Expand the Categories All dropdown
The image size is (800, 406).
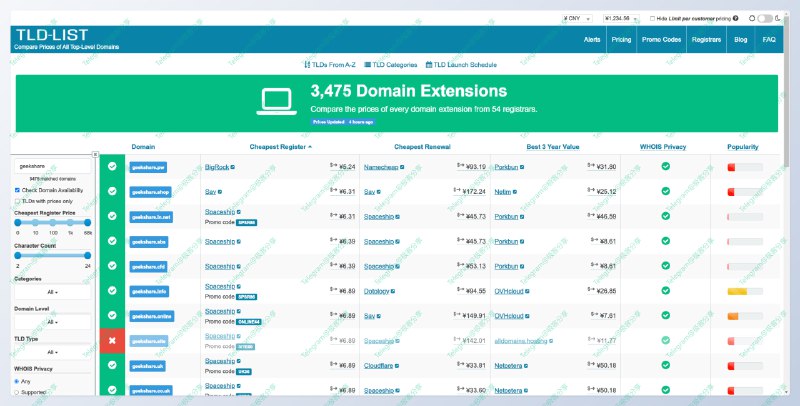[x=52, y=292]
